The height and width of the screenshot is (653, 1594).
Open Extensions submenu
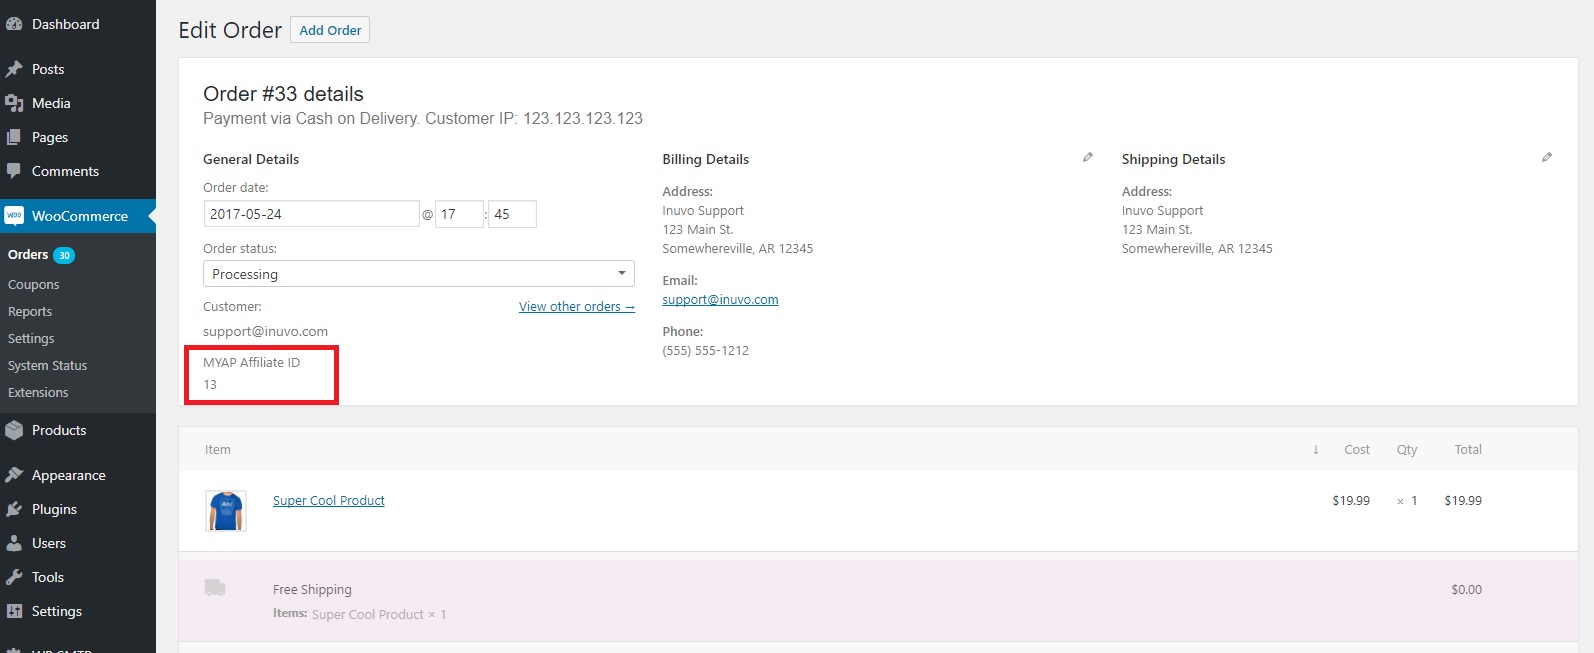(x=38, y=393)
